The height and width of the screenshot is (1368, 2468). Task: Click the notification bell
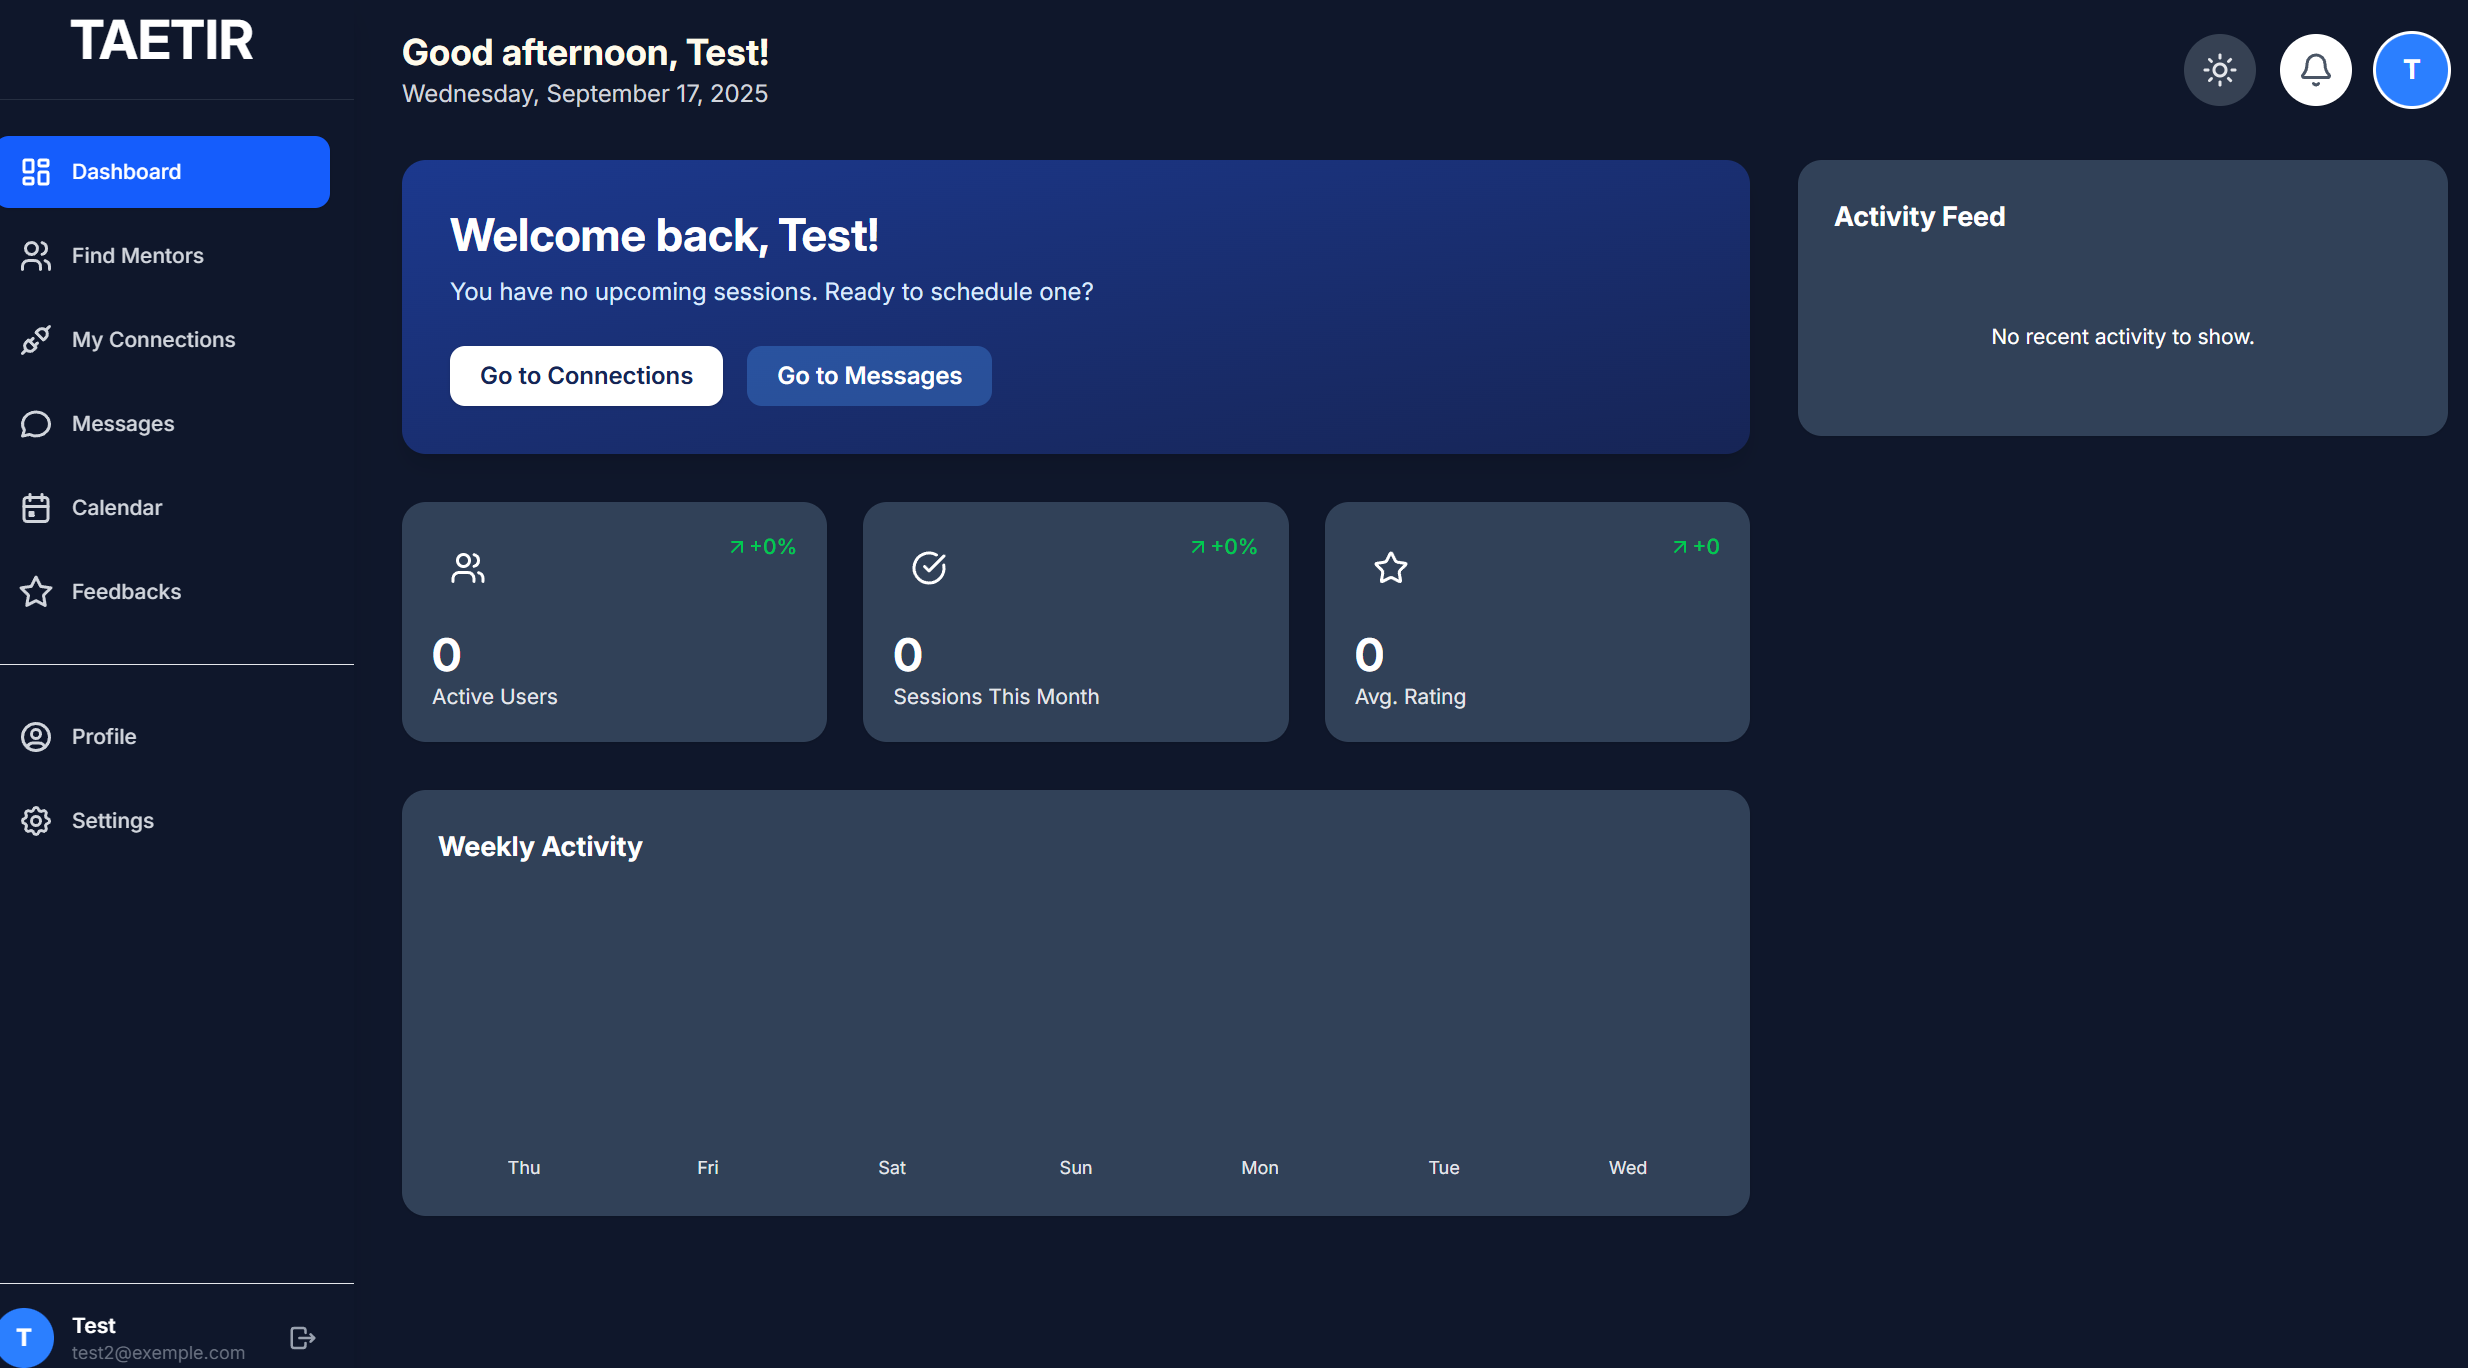click(x=2315, y=69)
